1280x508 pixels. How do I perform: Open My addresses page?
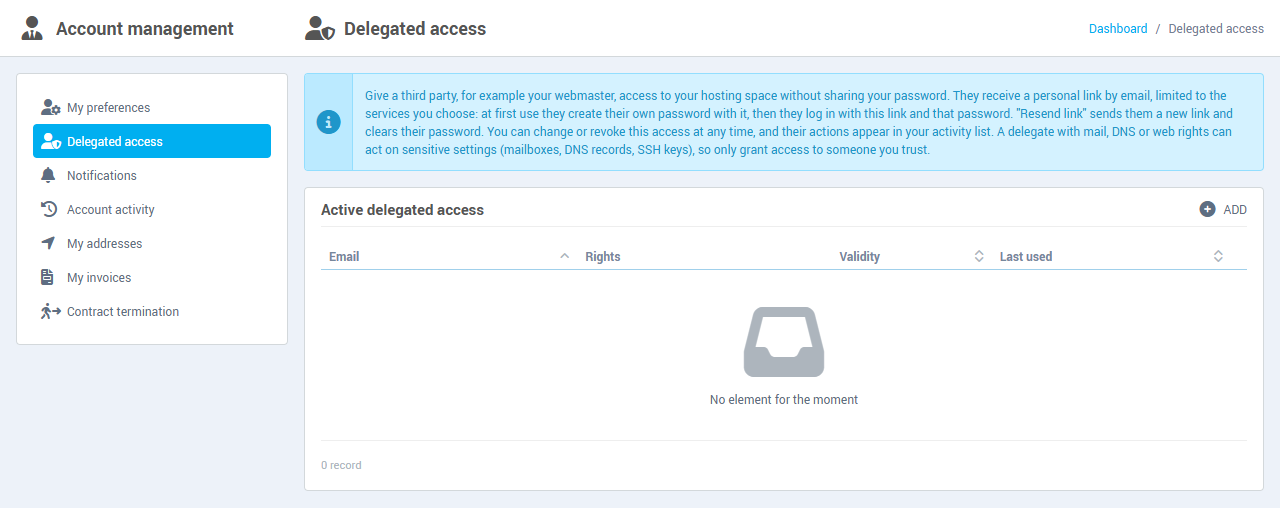[152, 244]
